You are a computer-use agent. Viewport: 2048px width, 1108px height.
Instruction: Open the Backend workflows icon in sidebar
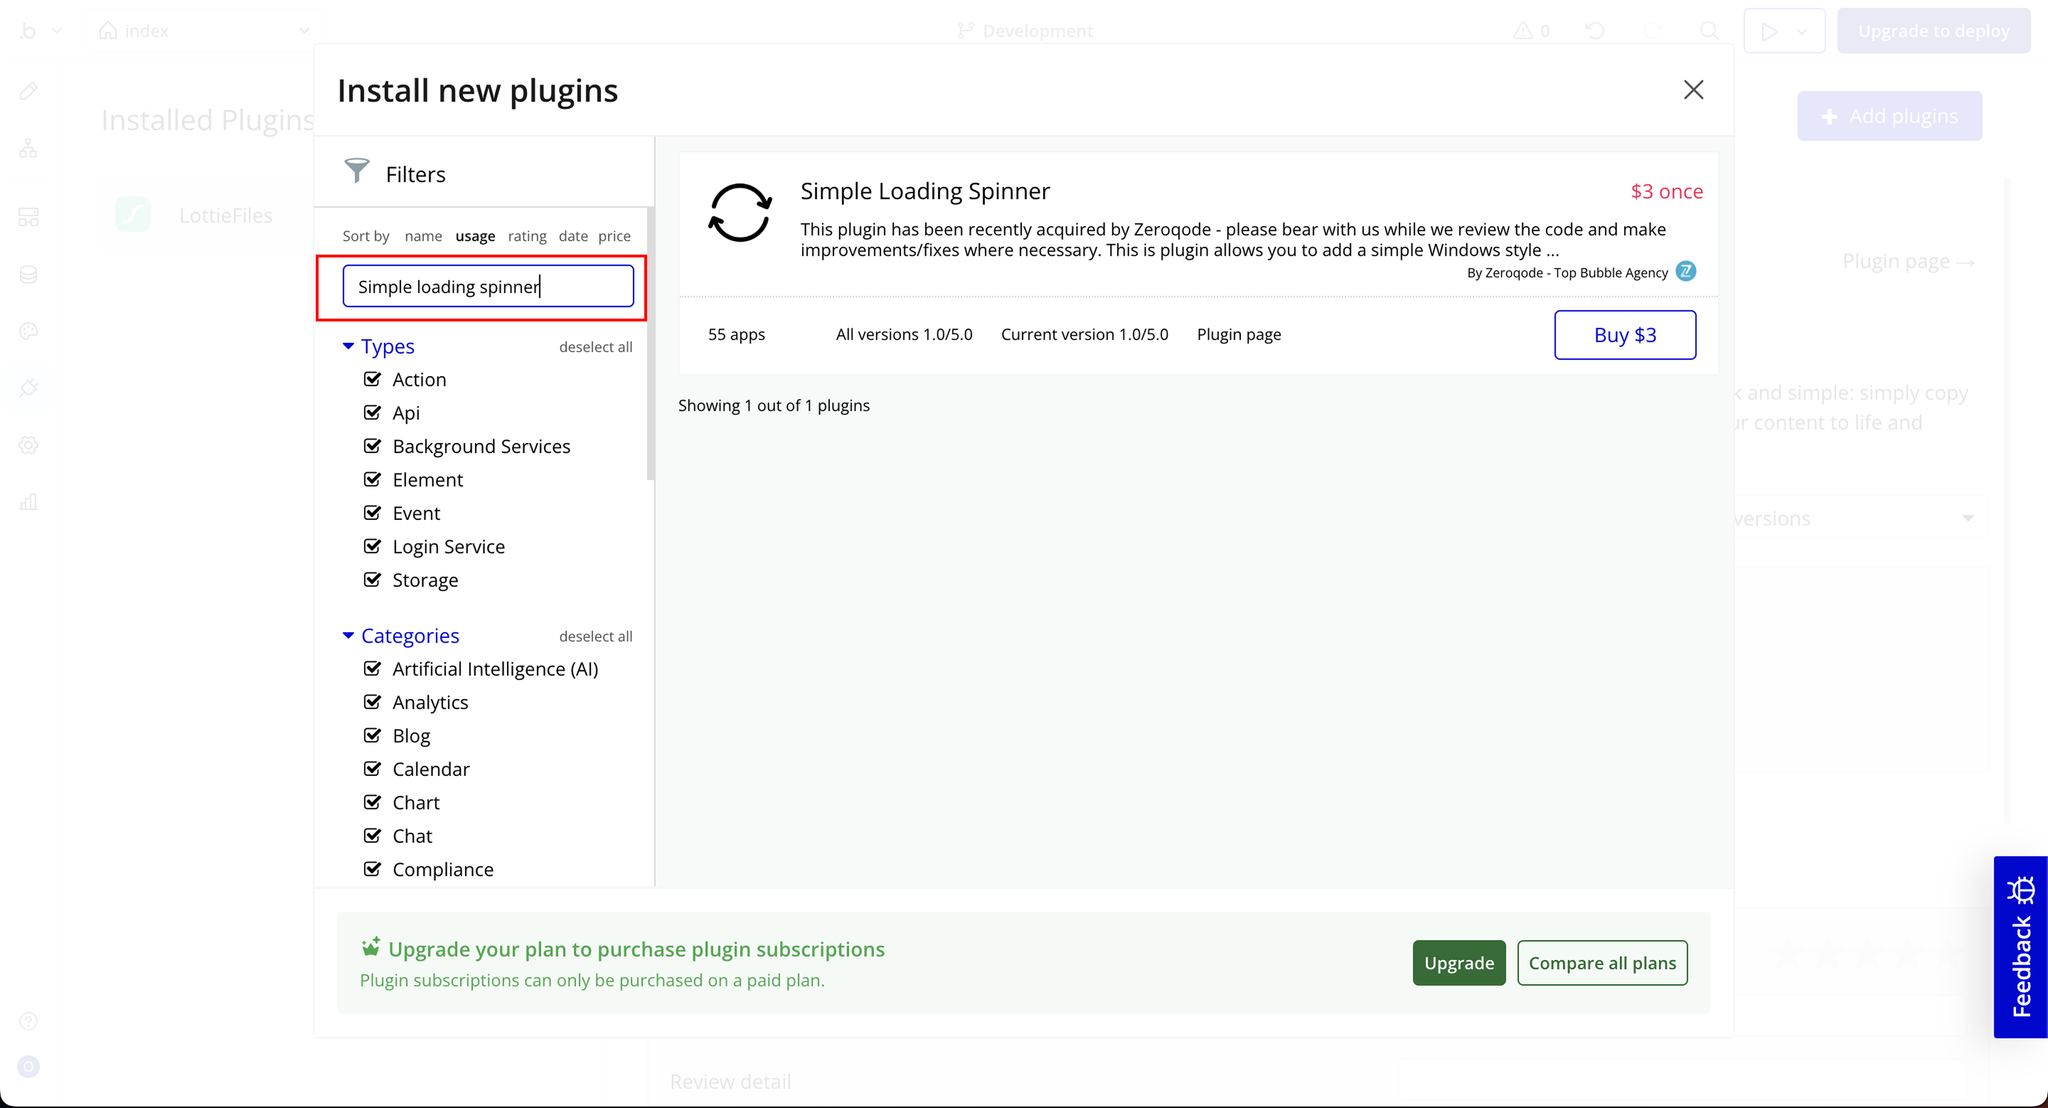[29, 217]
